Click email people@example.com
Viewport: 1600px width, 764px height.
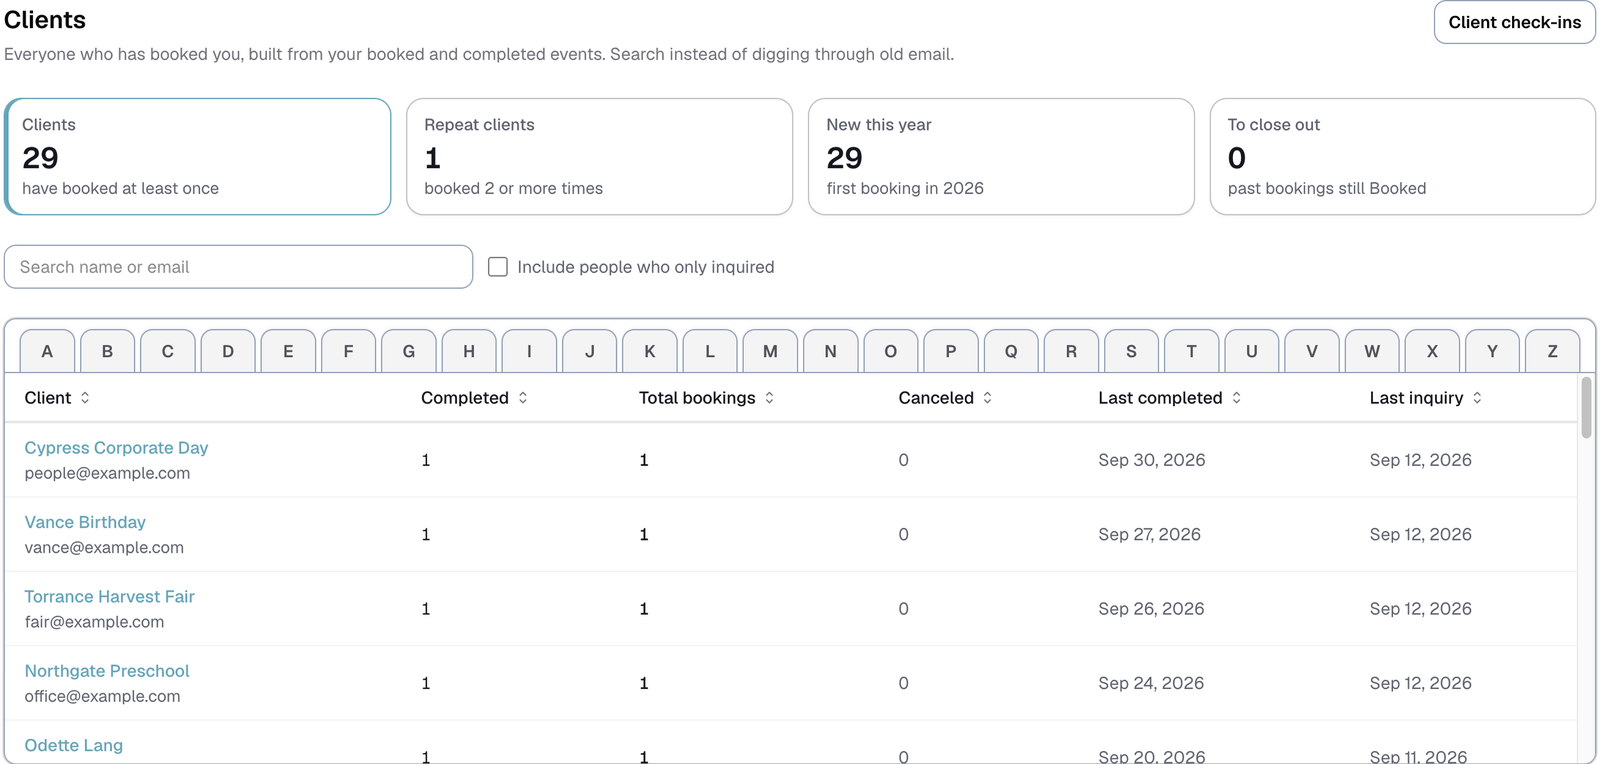coord(107,473)
